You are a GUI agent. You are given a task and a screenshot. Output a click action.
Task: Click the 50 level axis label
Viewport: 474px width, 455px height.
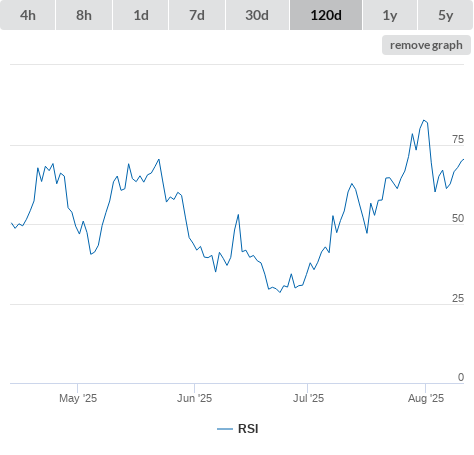(458, 218)
